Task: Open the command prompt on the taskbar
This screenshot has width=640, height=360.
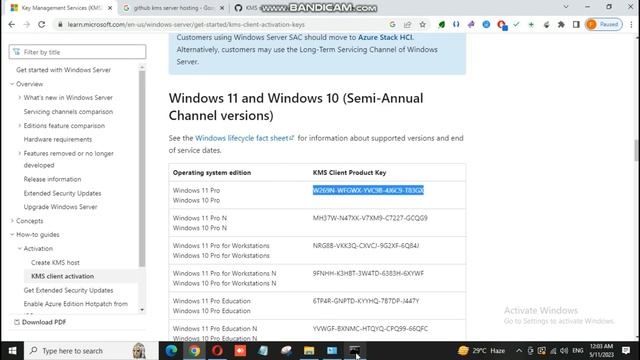Action: 354,351
